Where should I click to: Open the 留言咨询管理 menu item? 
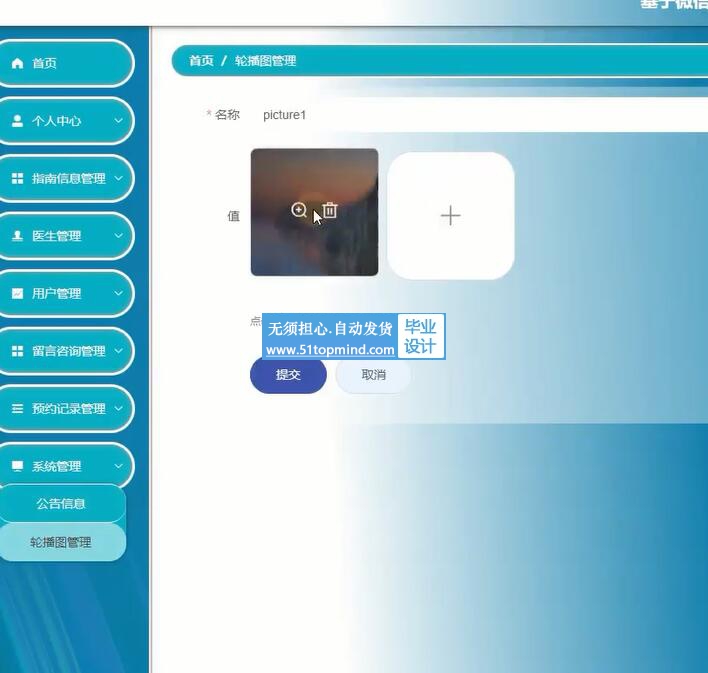[66, 351]
